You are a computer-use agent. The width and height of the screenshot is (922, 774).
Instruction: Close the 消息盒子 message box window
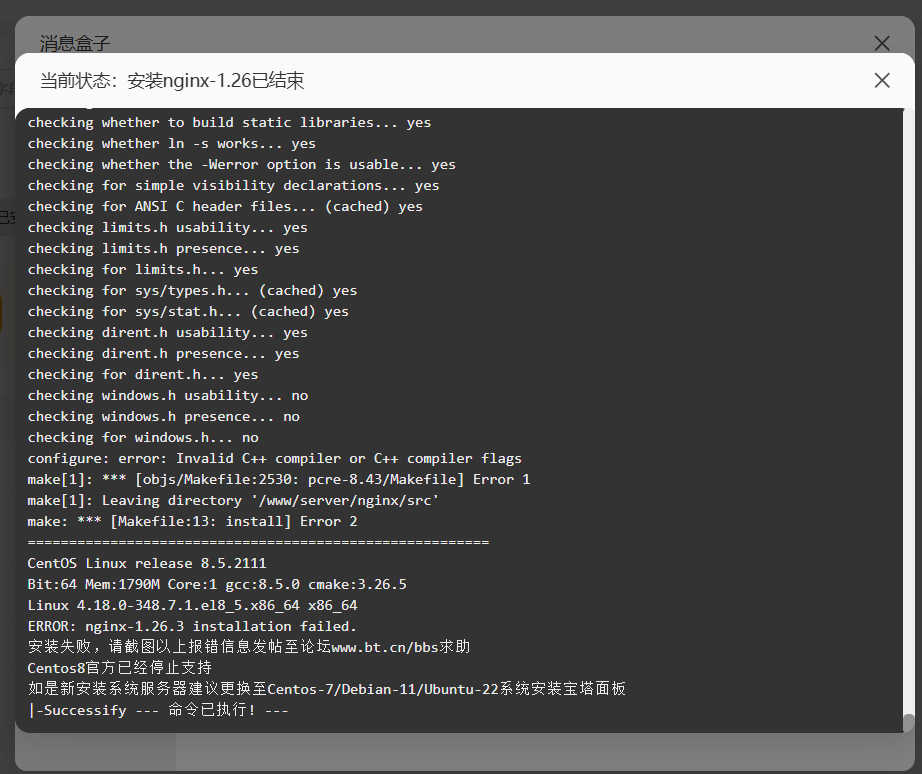[881, 43]
